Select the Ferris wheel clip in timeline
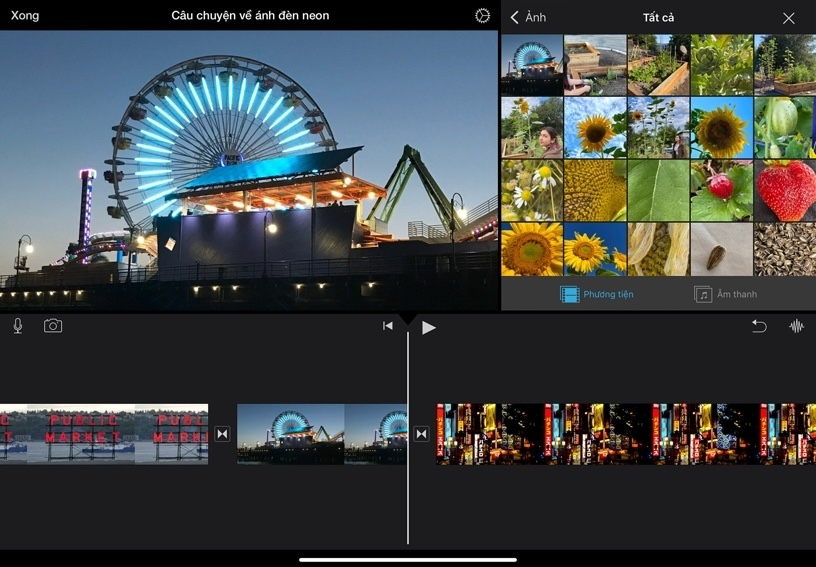Screen dimensions: 816x567 320,434
